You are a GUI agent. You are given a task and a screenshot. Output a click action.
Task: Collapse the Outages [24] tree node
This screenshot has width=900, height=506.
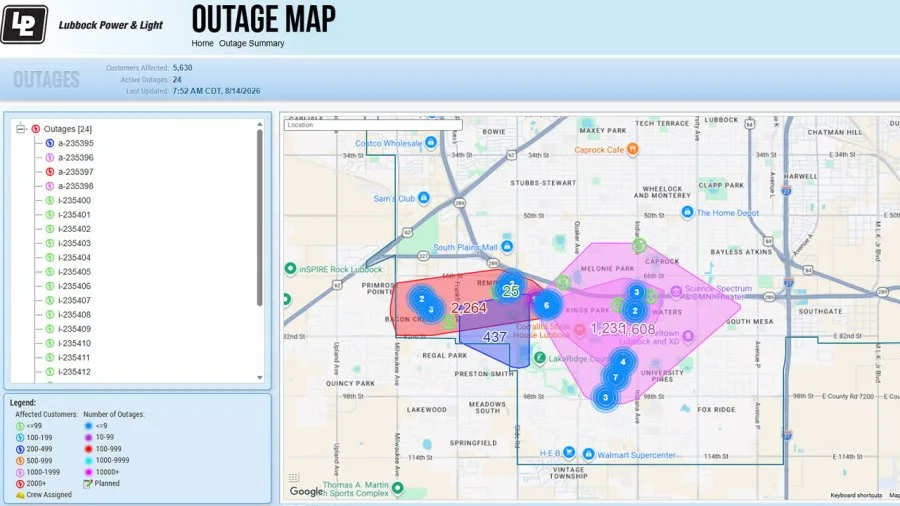coord(20,129)
